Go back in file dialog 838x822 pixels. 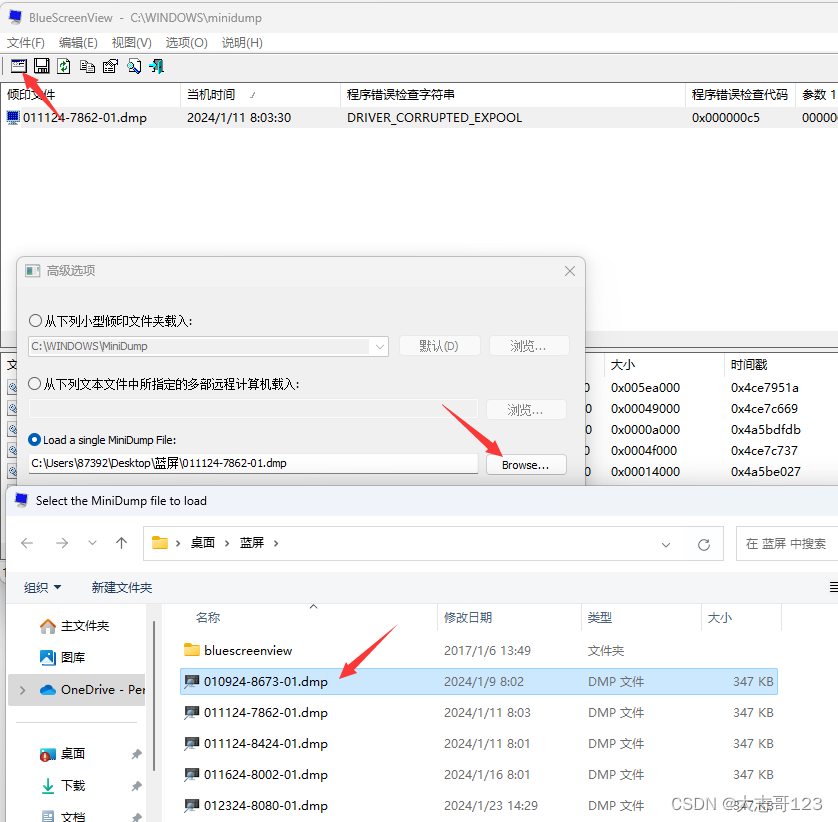tap(27, 543)
